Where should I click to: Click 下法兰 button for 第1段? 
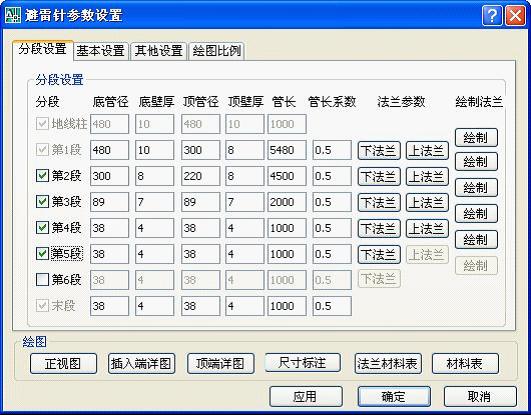379,150
